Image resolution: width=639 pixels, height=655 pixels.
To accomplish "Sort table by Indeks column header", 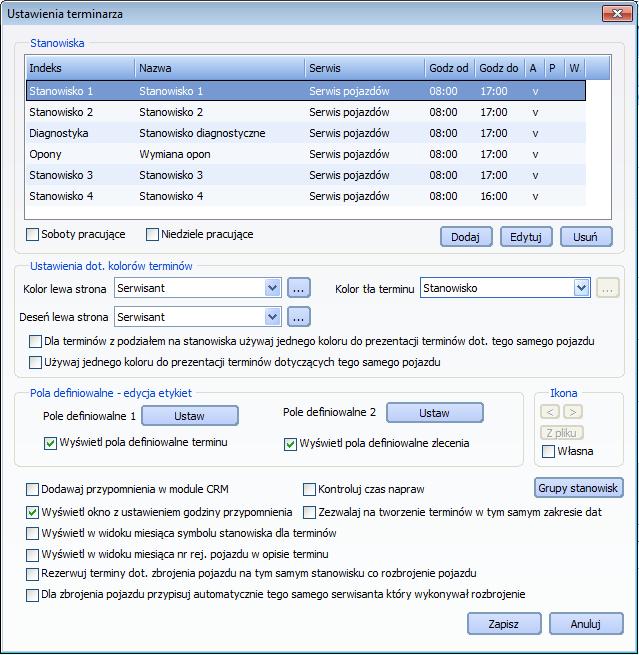I will coord(81,68).
